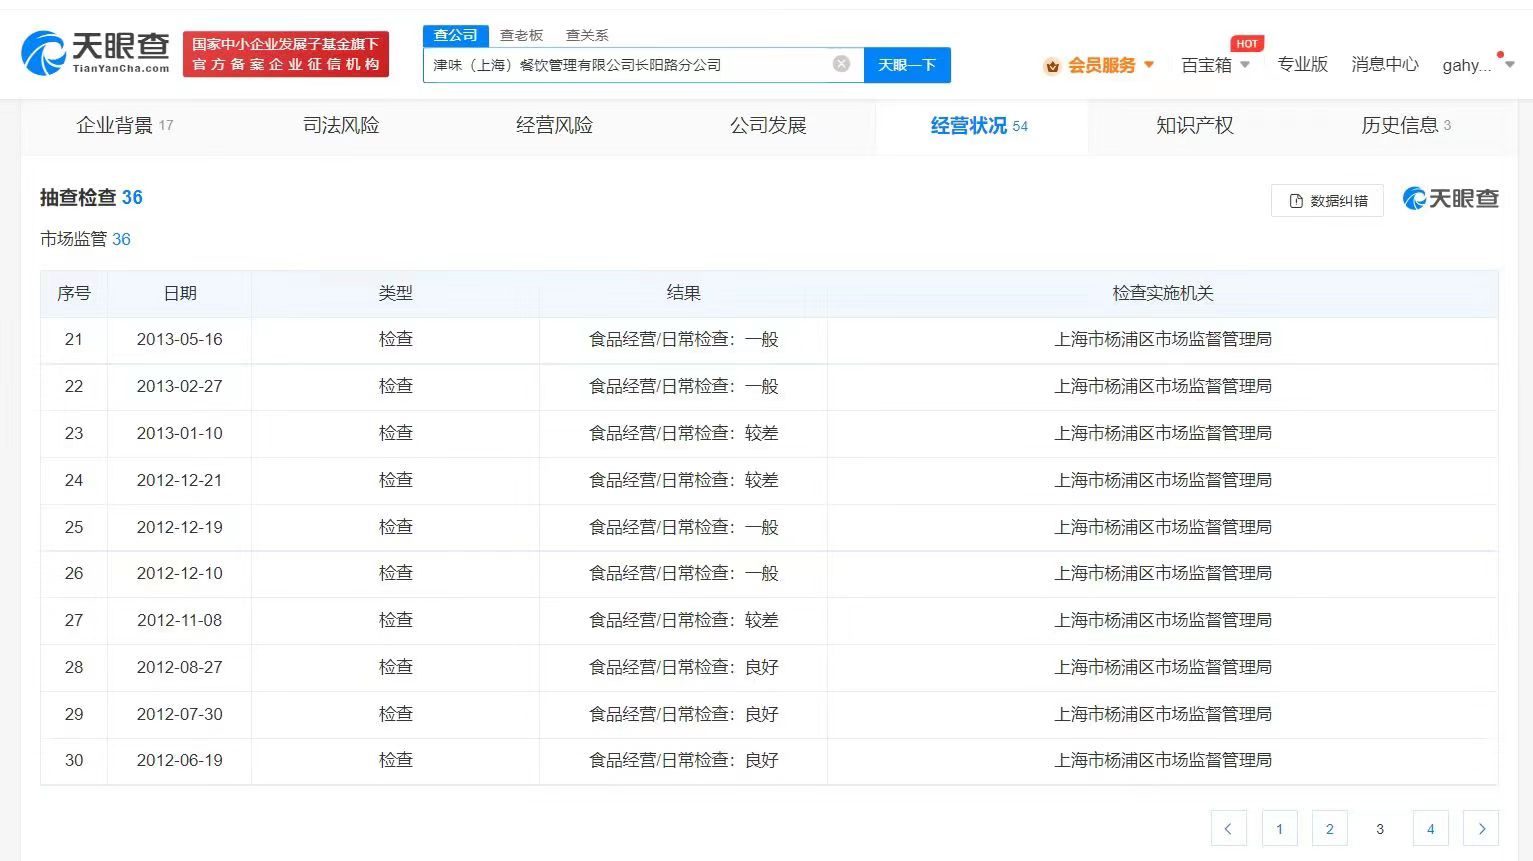
Task: Click the 市场监管 36 category label
Action: tap(85, 239)
